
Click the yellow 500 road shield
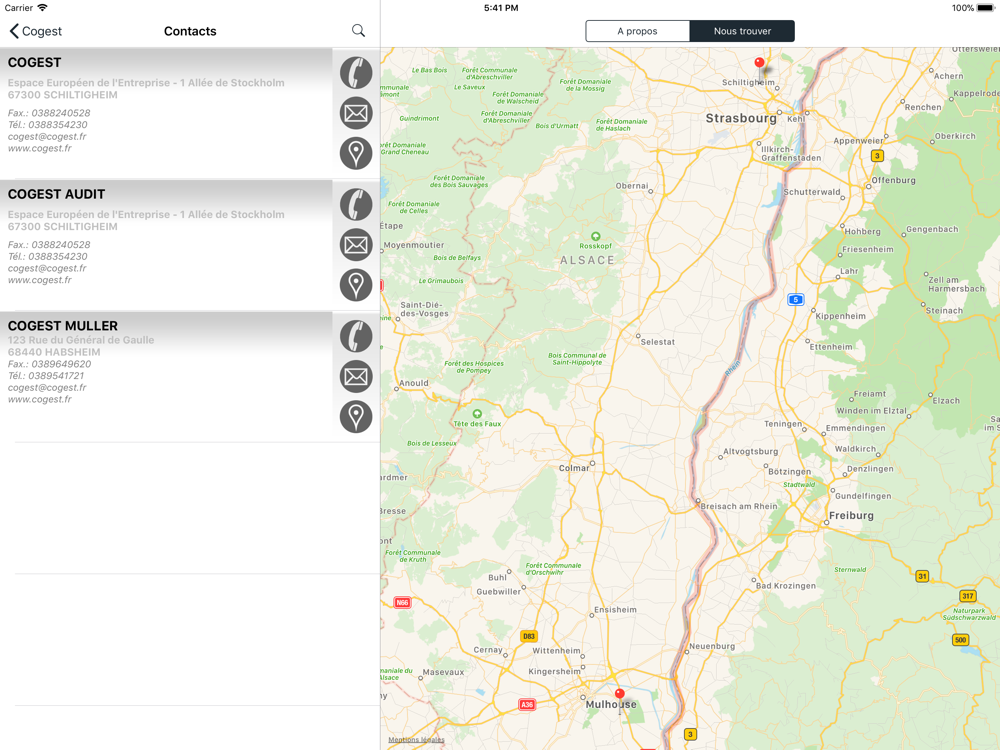(x=960, y=640)
